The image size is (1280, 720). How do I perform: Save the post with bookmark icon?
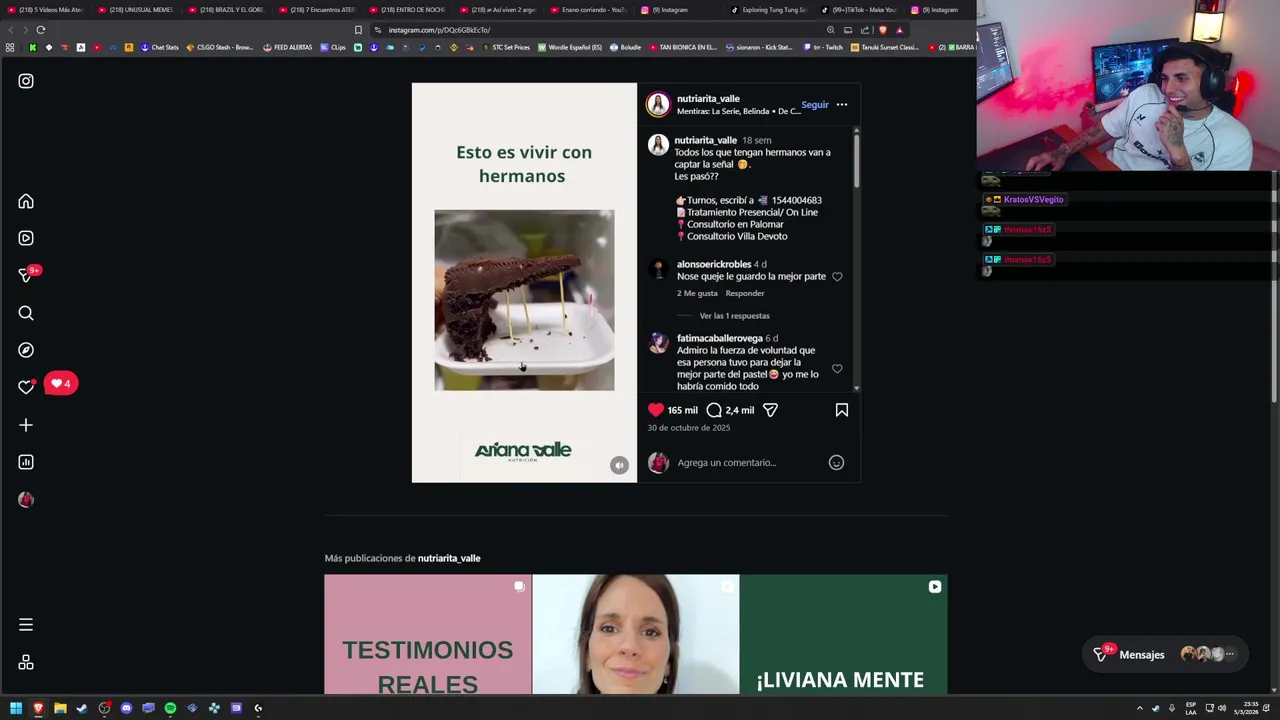[x=842, y=410]
